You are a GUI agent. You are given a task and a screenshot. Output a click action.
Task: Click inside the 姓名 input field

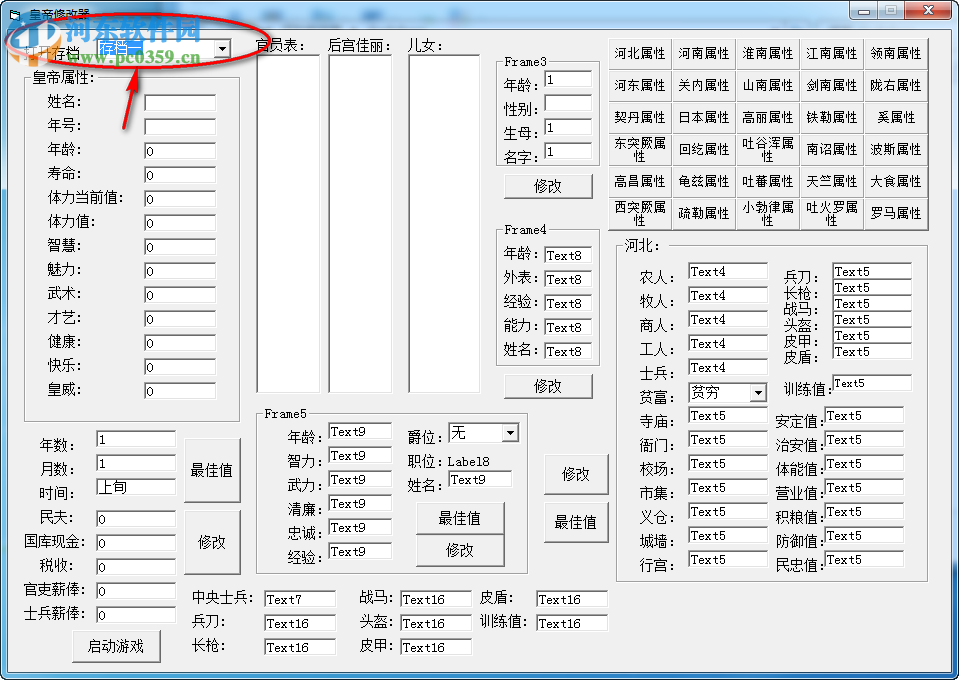click(x=178, y=103)
